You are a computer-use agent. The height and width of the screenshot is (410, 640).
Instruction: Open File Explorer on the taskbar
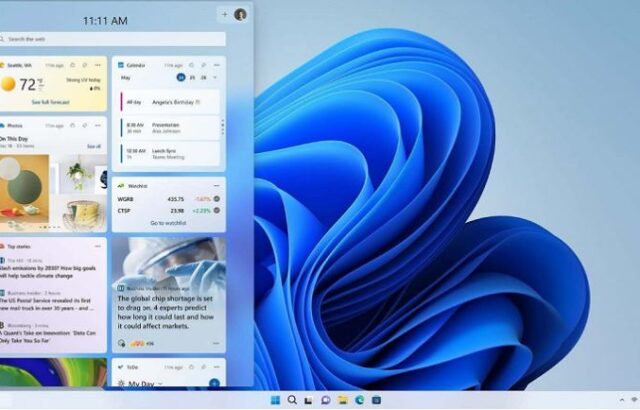tap(342, 400)
